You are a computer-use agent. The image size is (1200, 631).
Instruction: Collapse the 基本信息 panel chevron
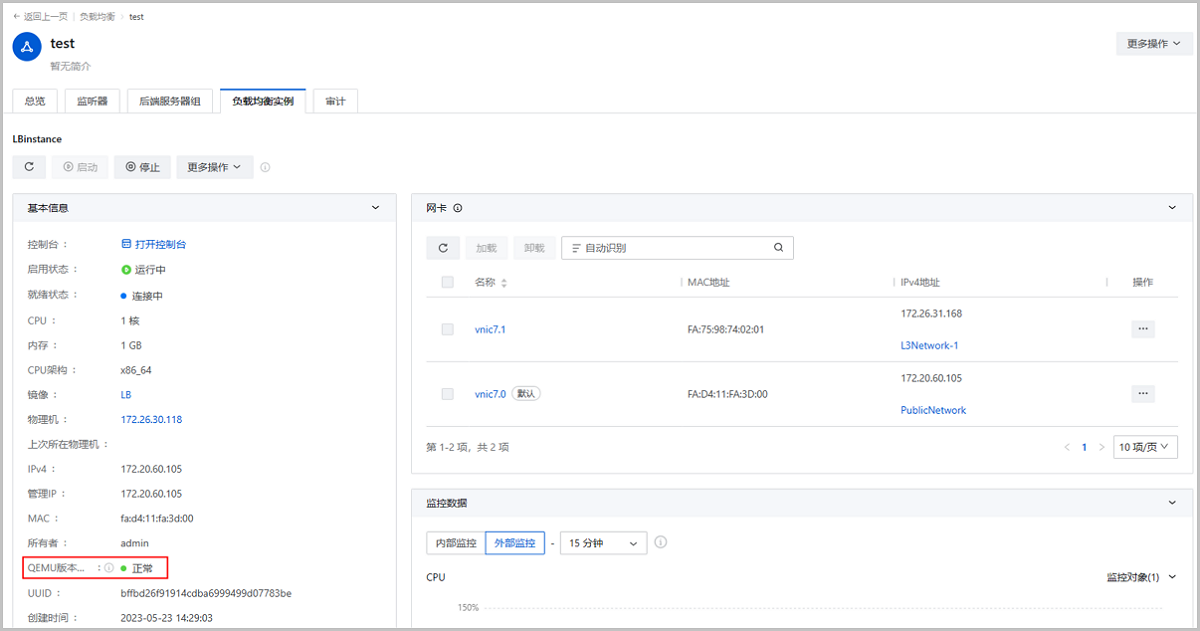pyautogui.click(x=375, y=208)
